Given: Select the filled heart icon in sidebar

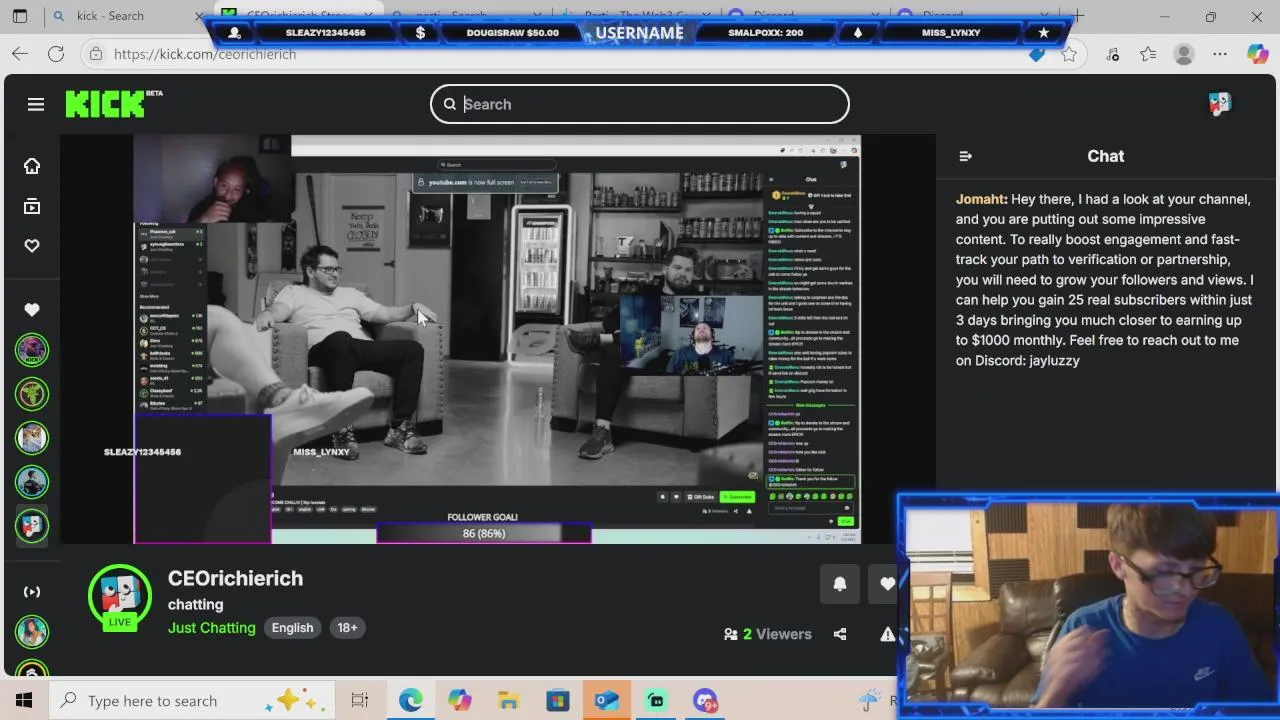Looking at the screenshot, I should 32,310.
